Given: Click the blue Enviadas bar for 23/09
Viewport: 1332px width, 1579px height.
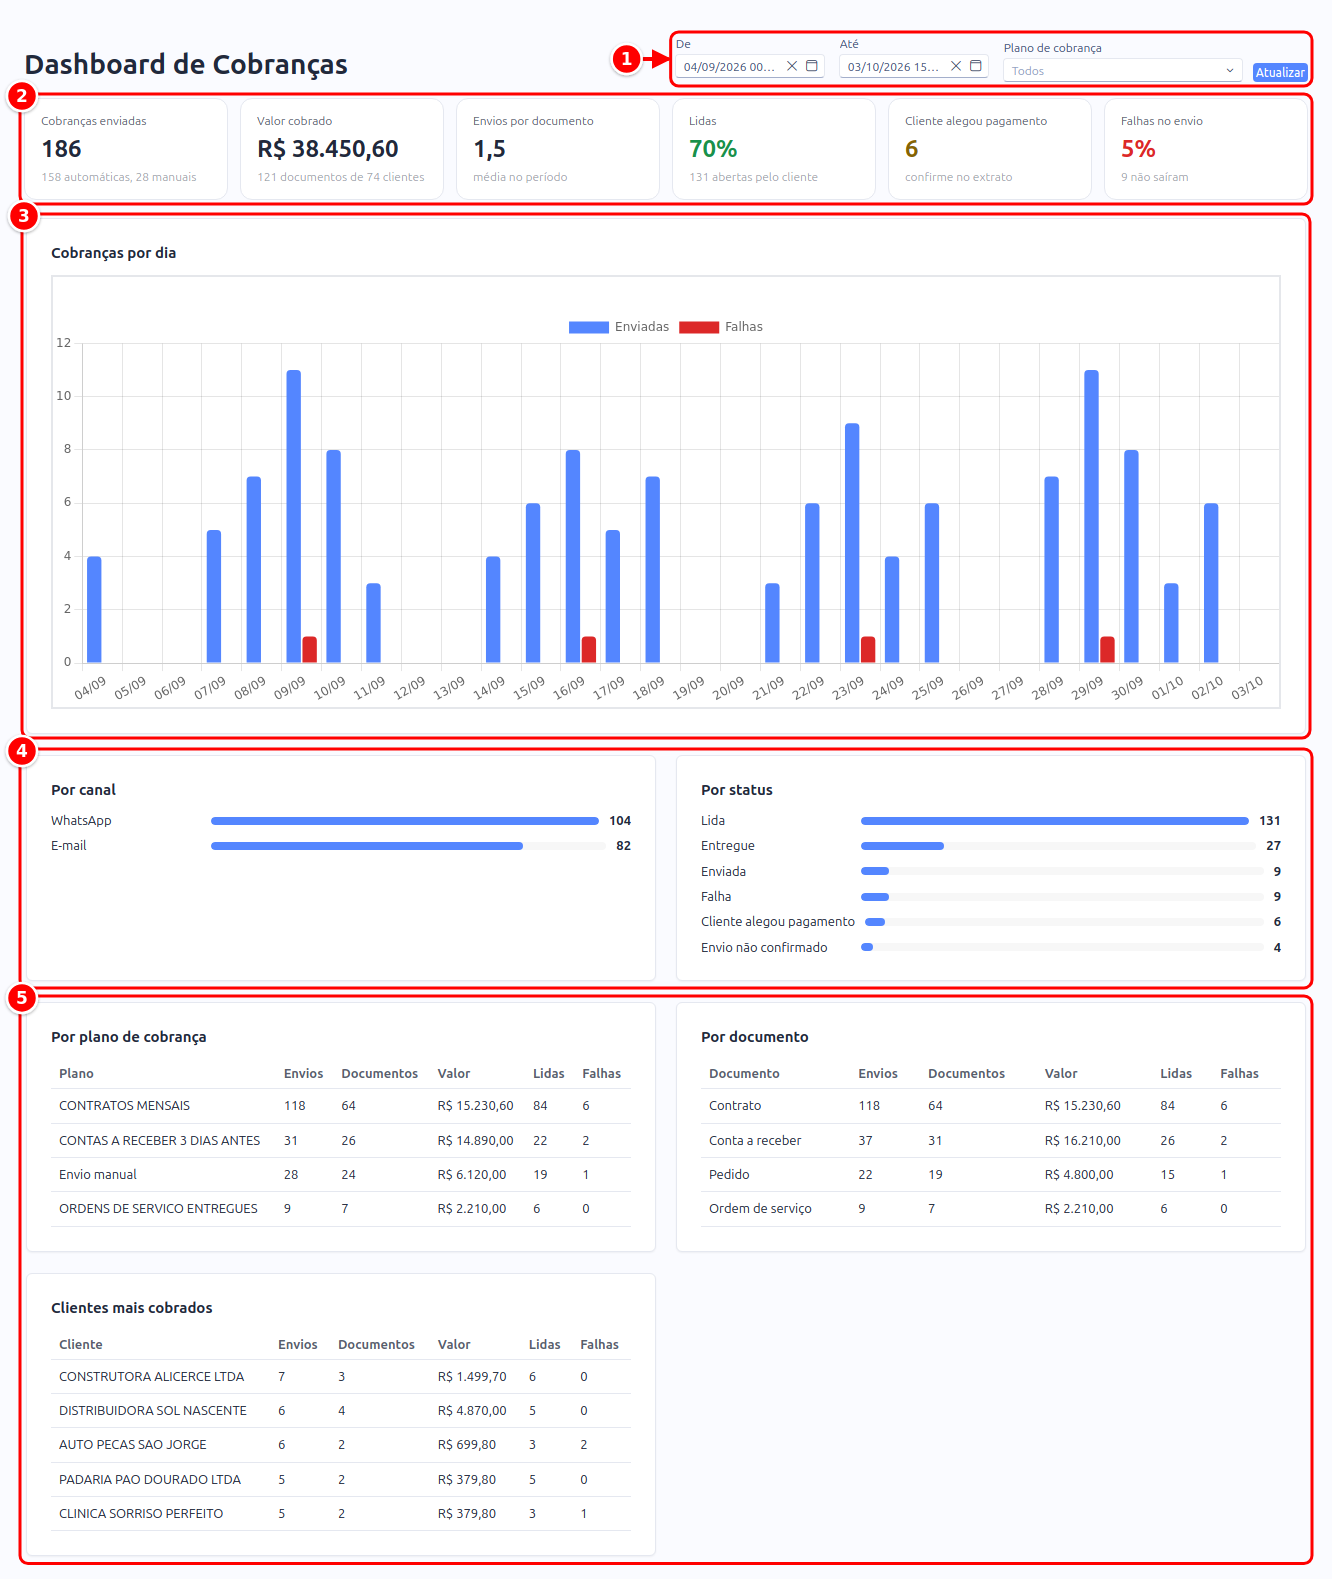Looking at the screenshot, I should tap(852, 543).
